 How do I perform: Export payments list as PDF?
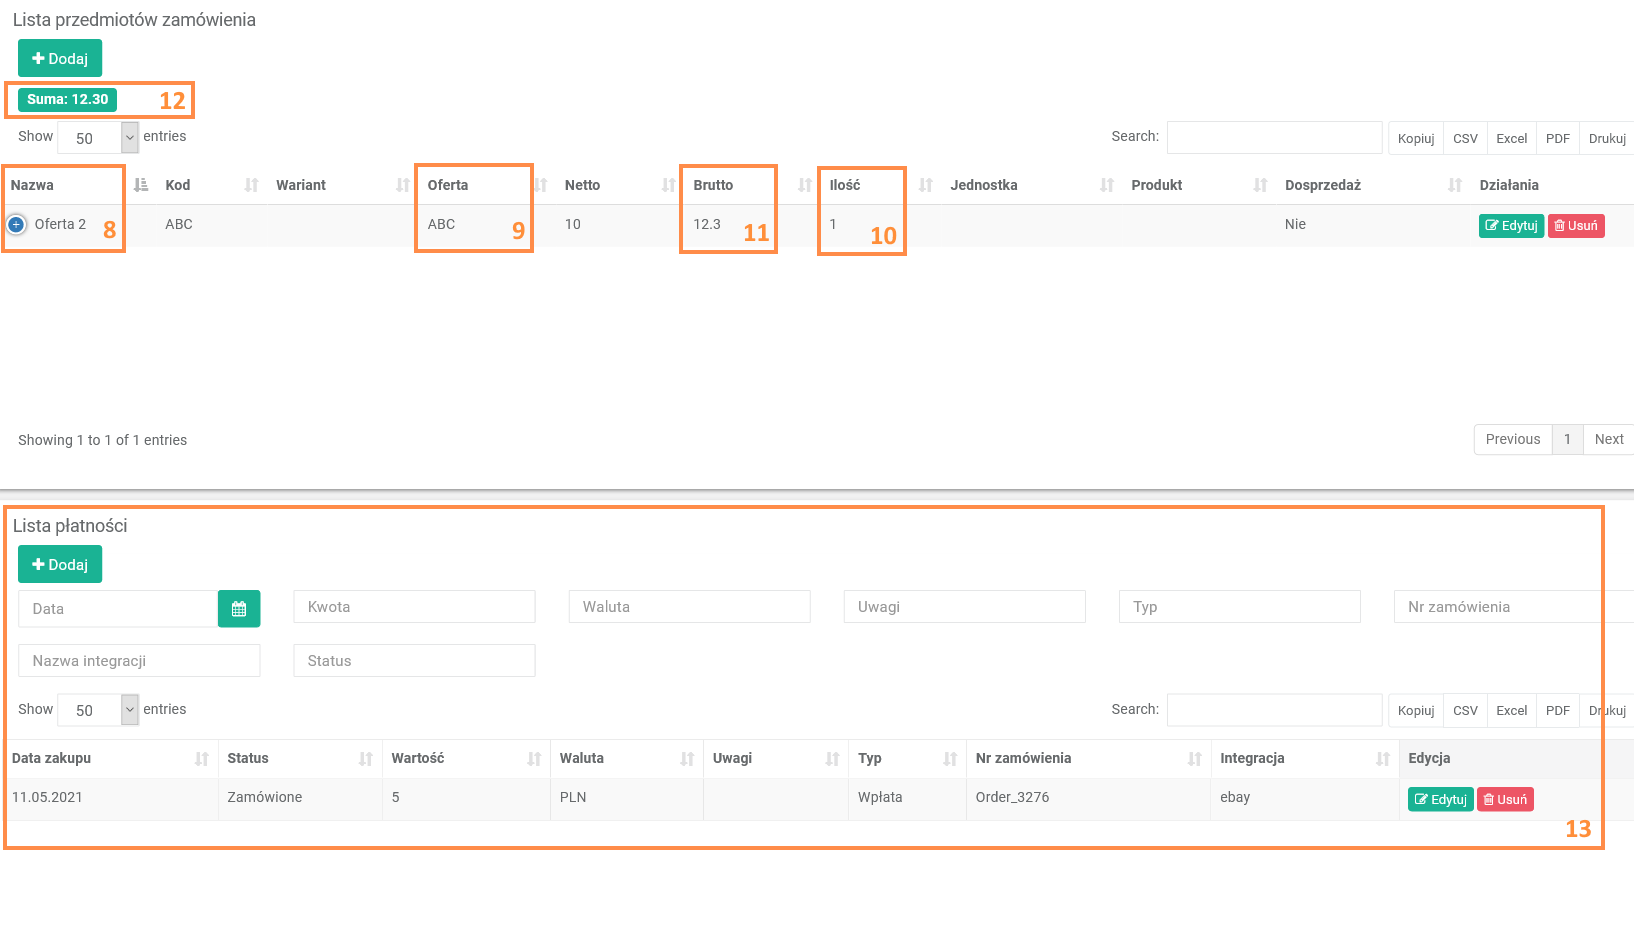1557,711
